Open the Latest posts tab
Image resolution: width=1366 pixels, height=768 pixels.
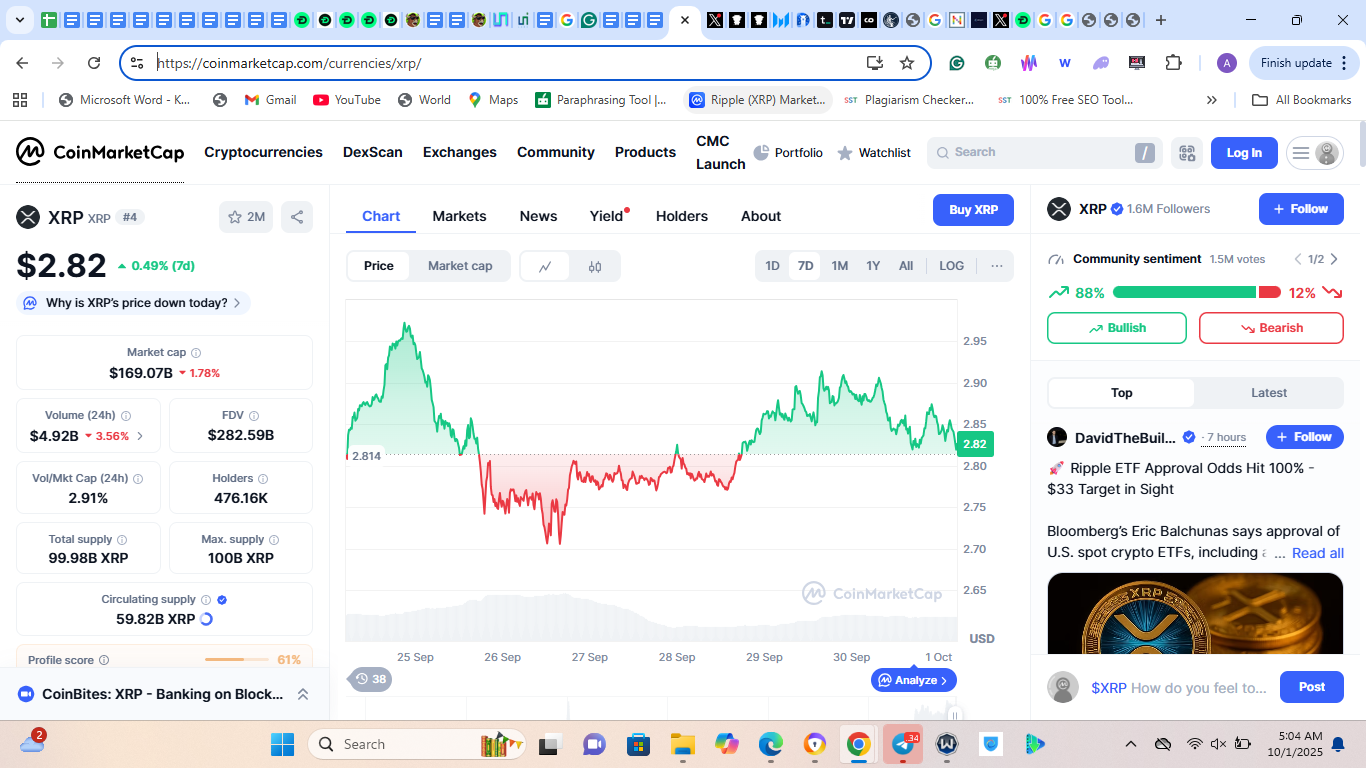(x=1268, y=393)
